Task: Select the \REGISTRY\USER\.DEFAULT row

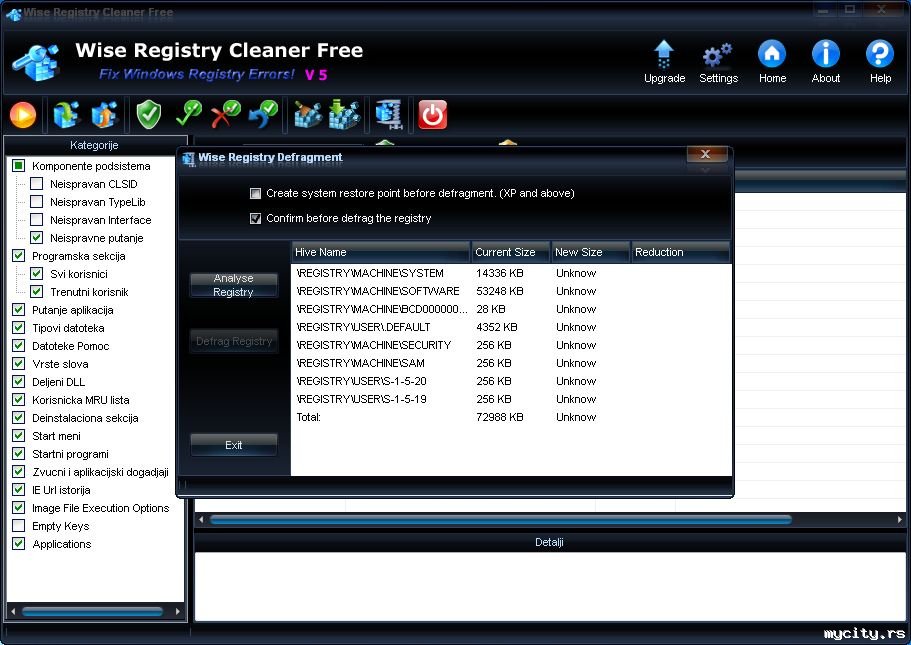Action: [511, 327]
